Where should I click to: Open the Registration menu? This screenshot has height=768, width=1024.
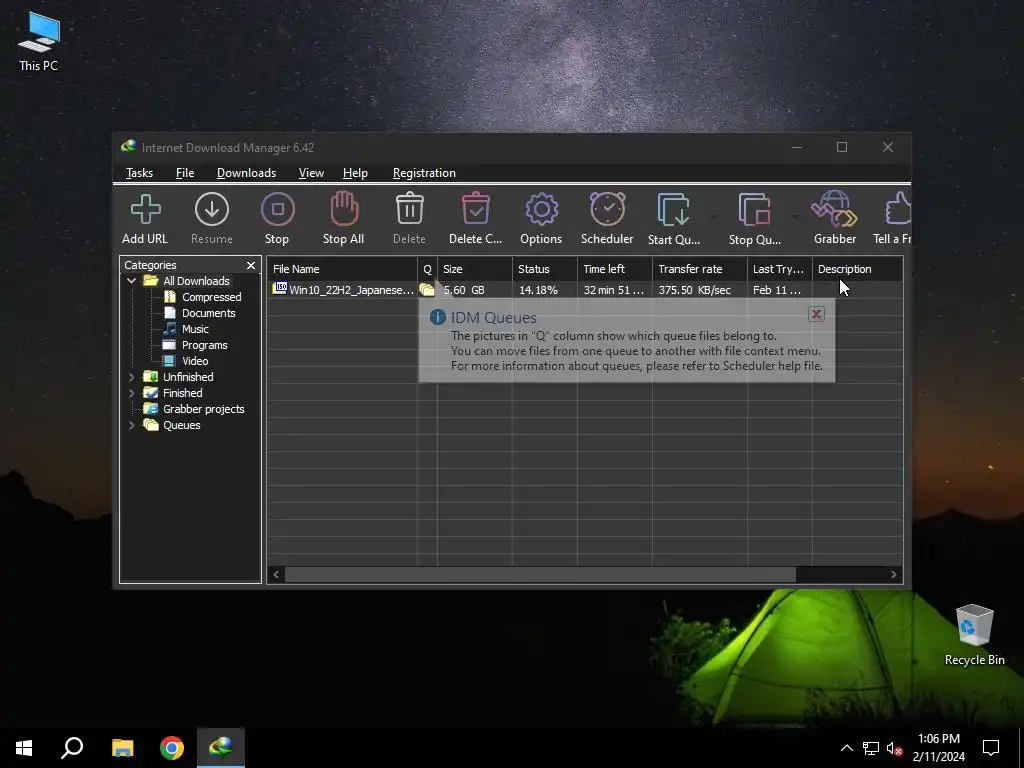(424, 173)
